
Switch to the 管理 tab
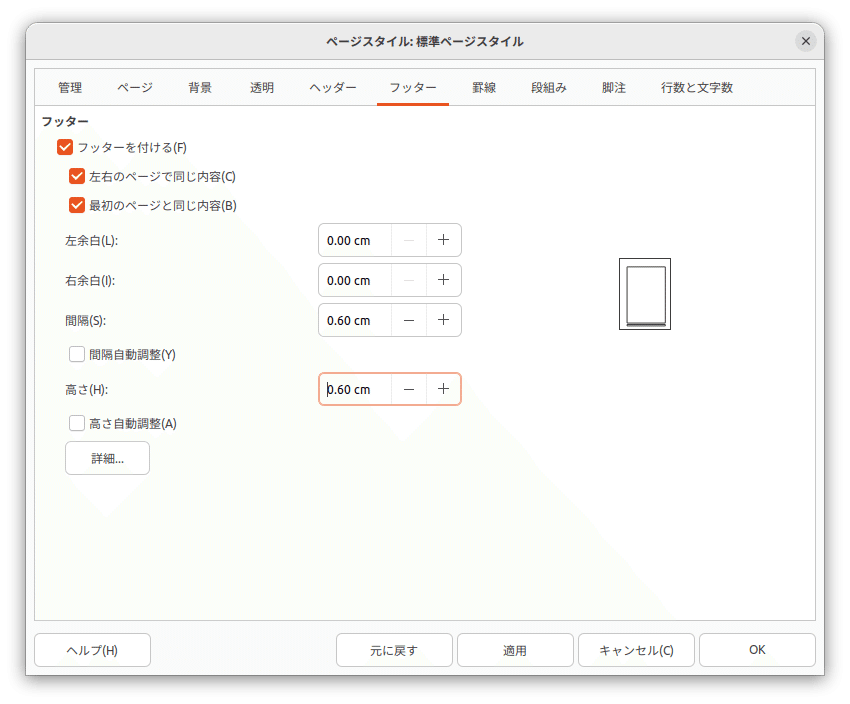70,88
